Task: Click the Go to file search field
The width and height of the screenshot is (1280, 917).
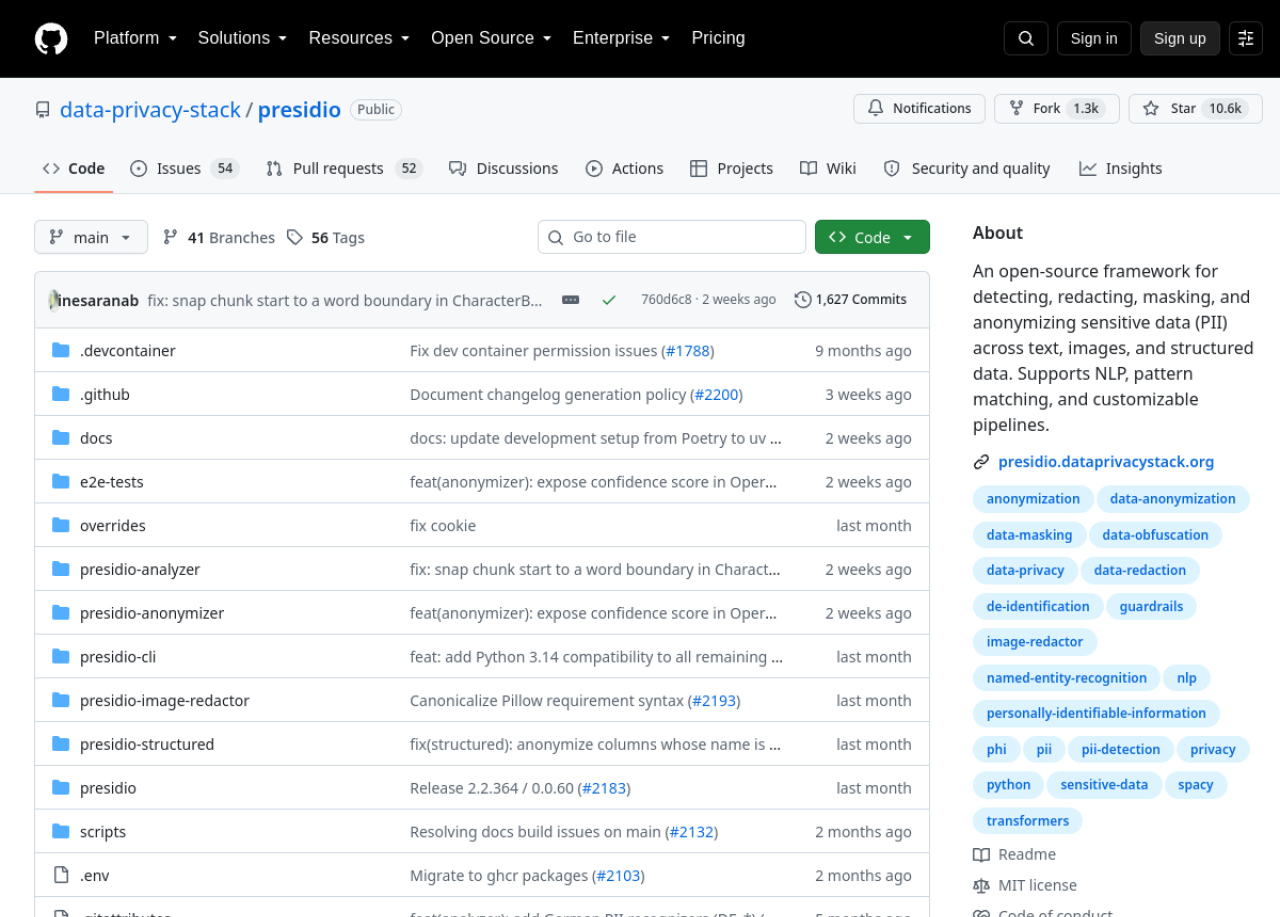Action: (672, 237)
